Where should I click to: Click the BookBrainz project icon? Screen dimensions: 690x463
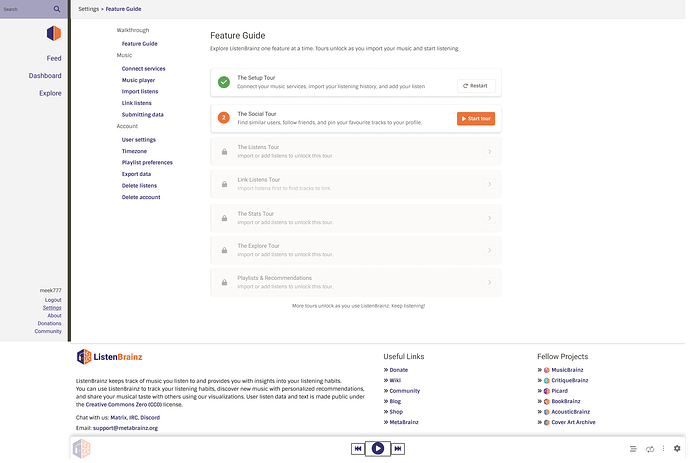pyautogui.click(x=547, y=401)
